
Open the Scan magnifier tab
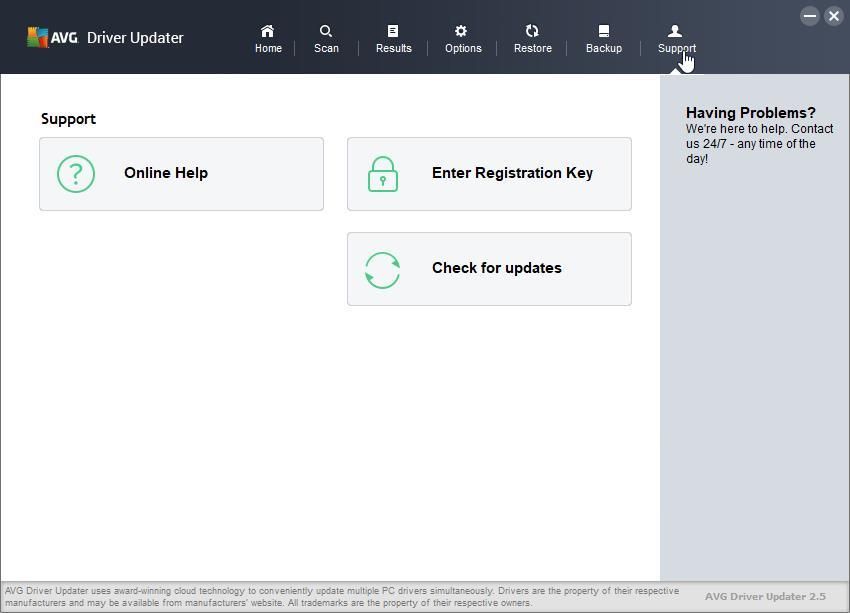326,39
